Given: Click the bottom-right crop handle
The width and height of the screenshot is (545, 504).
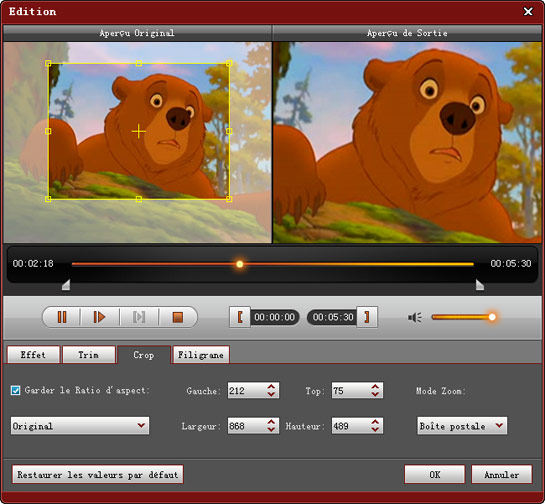Looking at the screenshot, I should point(229,199).
